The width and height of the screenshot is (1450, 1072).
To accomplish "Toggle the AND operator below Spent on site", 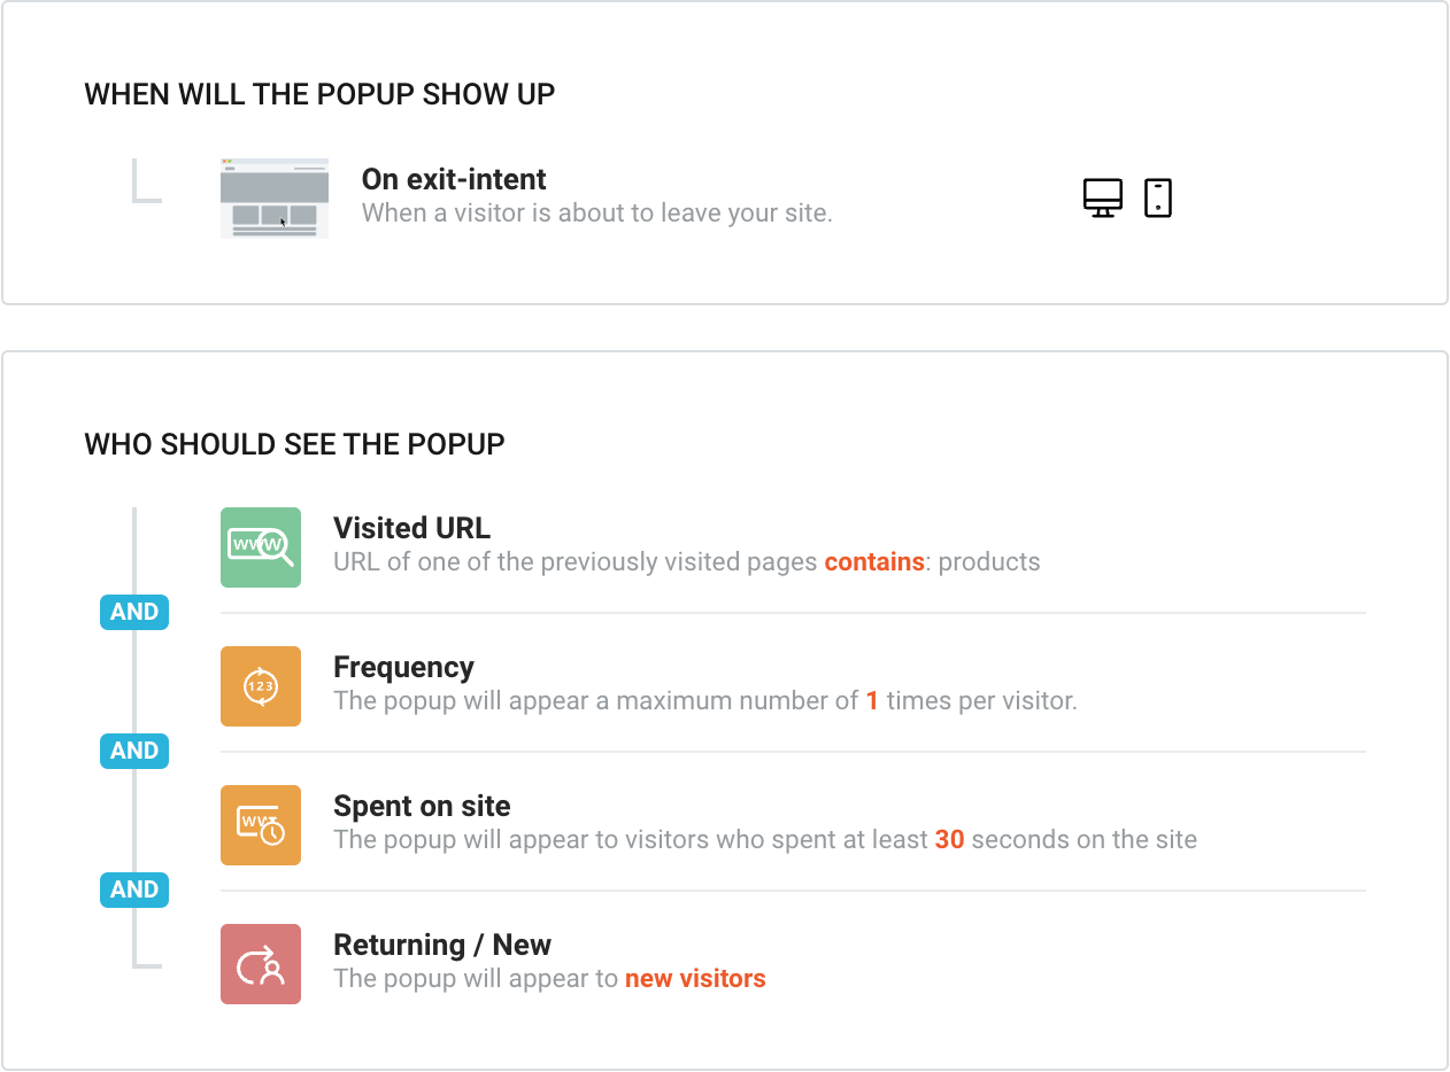I will point(134,890).
